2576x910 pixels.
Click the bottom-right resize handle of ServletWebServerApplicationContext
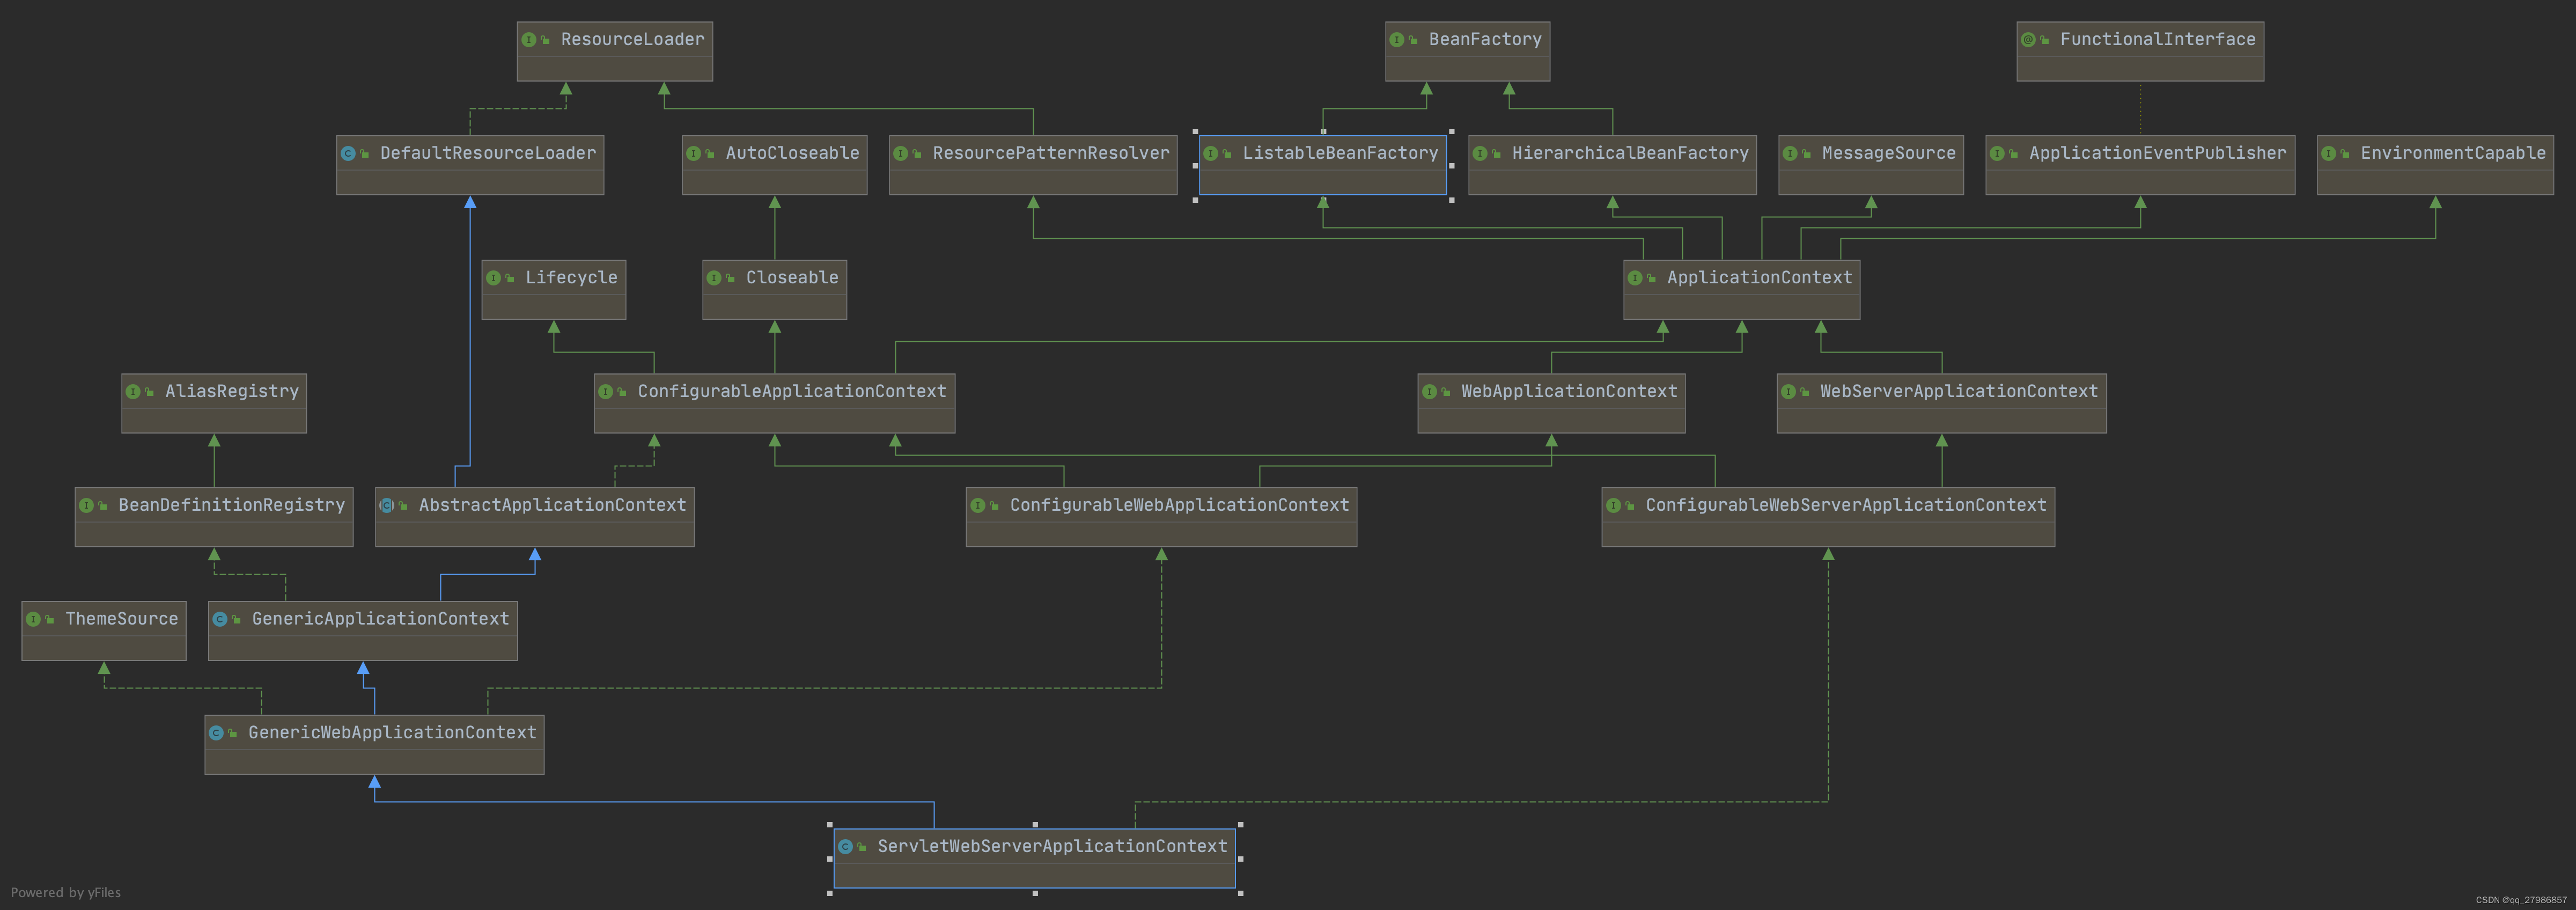pyautogui.click(x=1240, y=893)
